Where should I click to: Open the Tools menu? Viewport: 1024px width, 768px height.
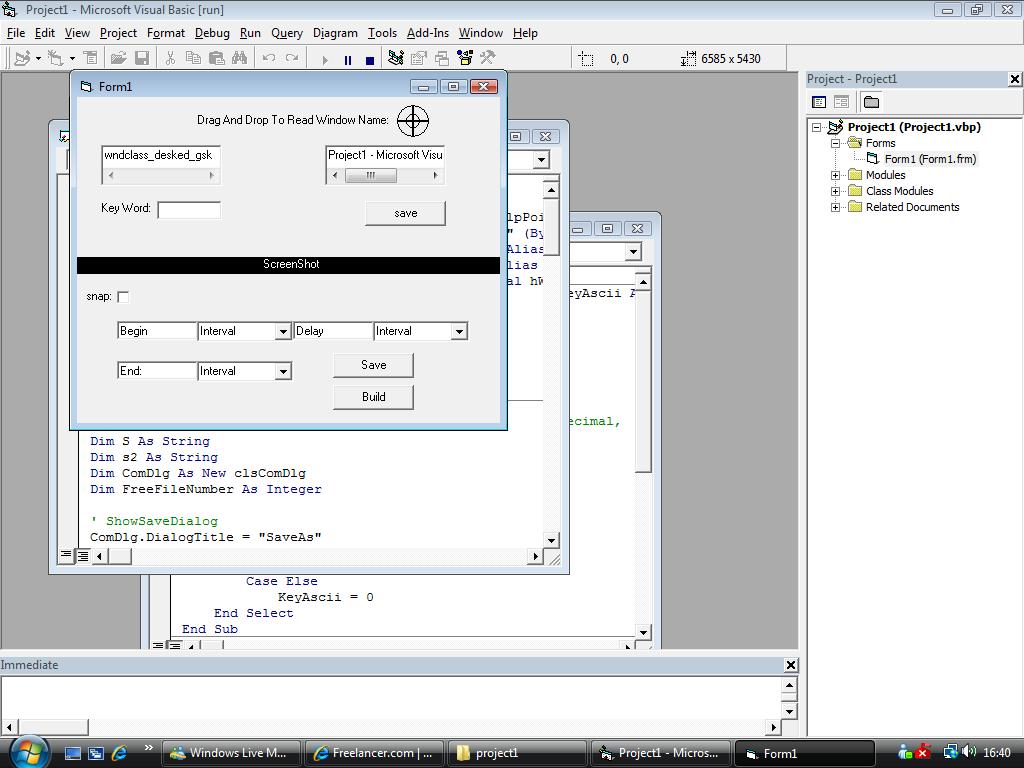(382, 33)
